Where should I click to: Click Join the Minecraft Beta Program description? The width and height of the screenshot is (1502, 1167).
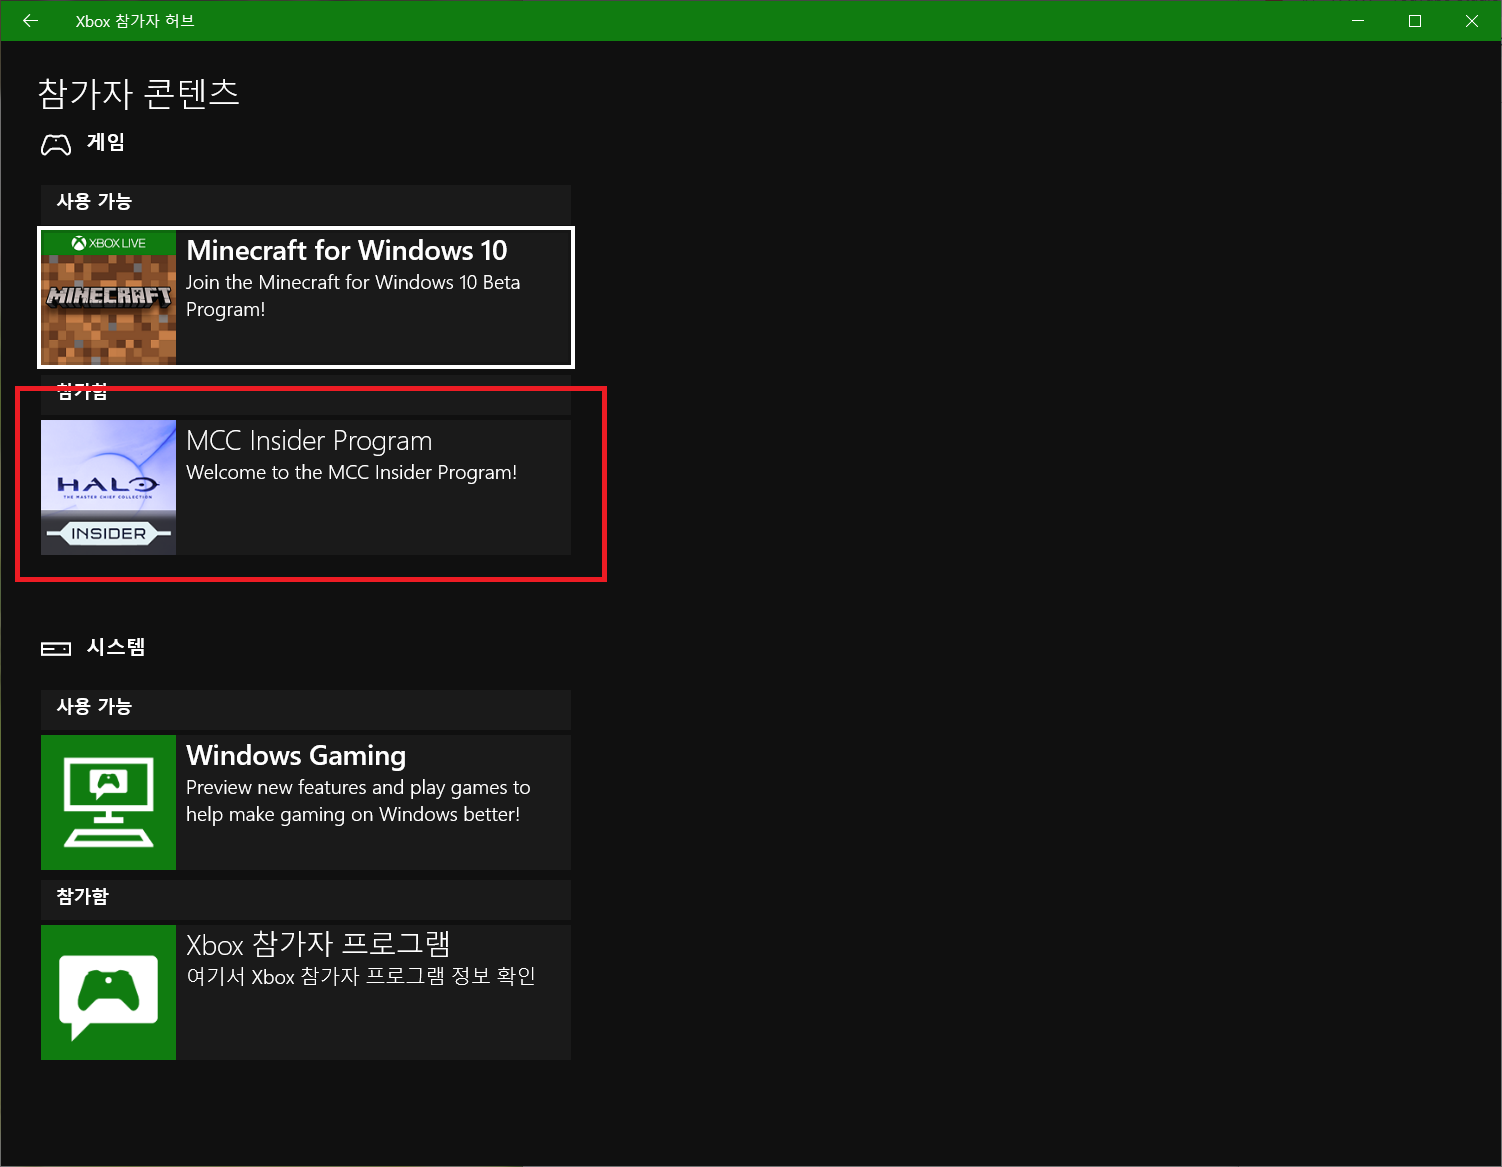[353, 296]
